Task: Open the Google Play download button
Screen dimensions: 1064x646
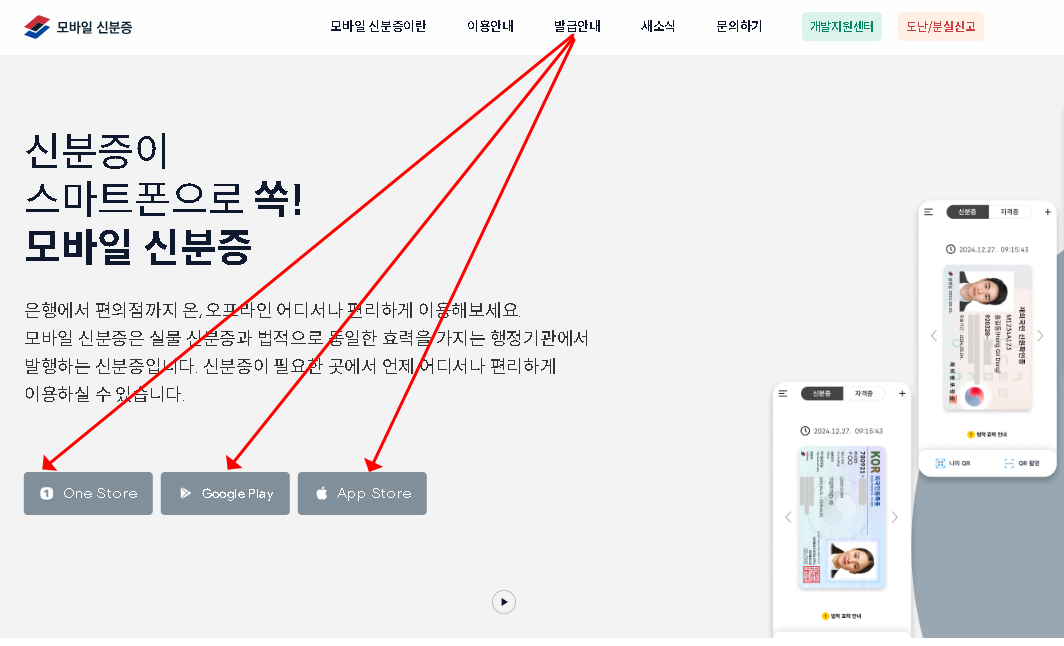Action: click(225, 493)
